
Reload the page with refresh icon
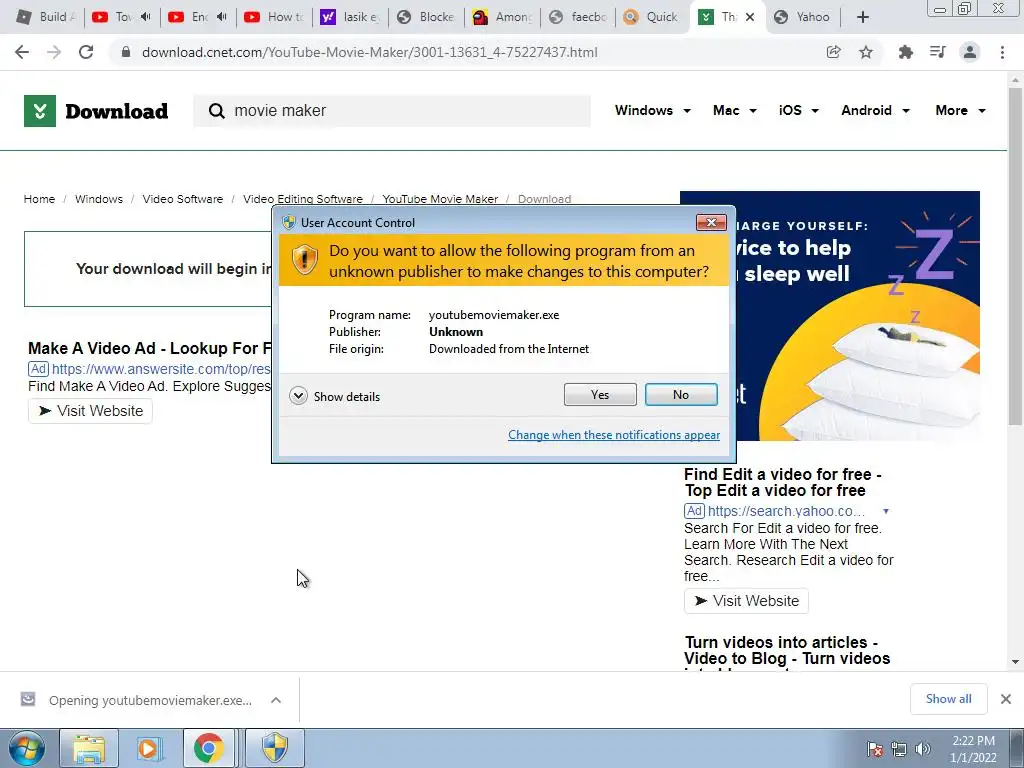pos(86,52)
